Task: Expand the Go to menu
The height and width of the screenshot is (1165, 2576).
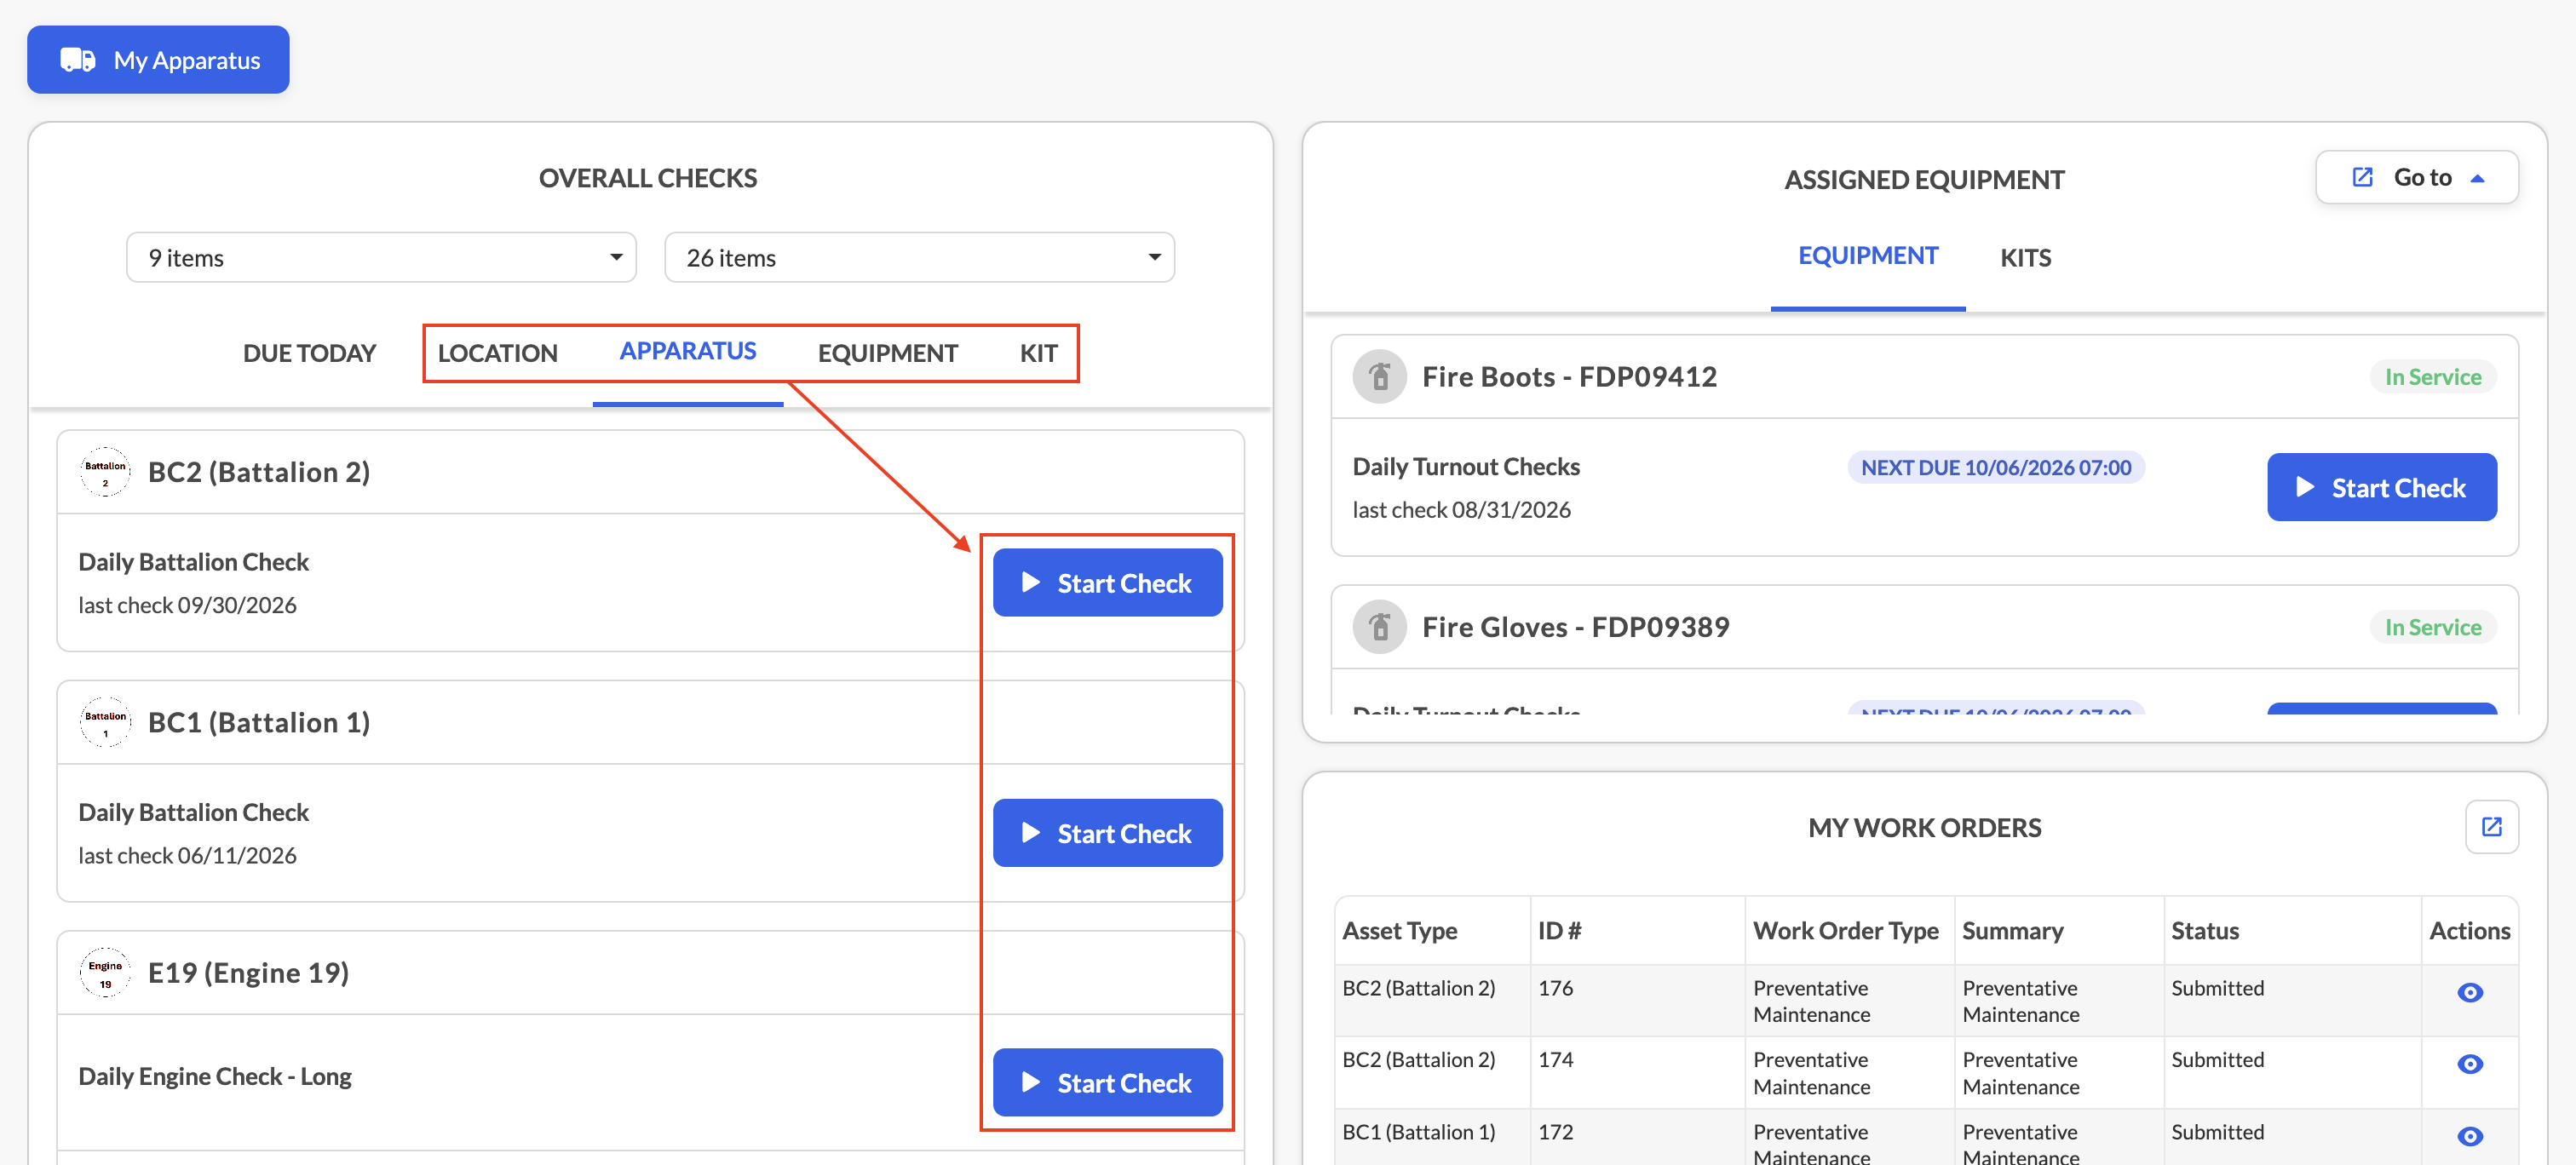Action: pos(2416,178)
